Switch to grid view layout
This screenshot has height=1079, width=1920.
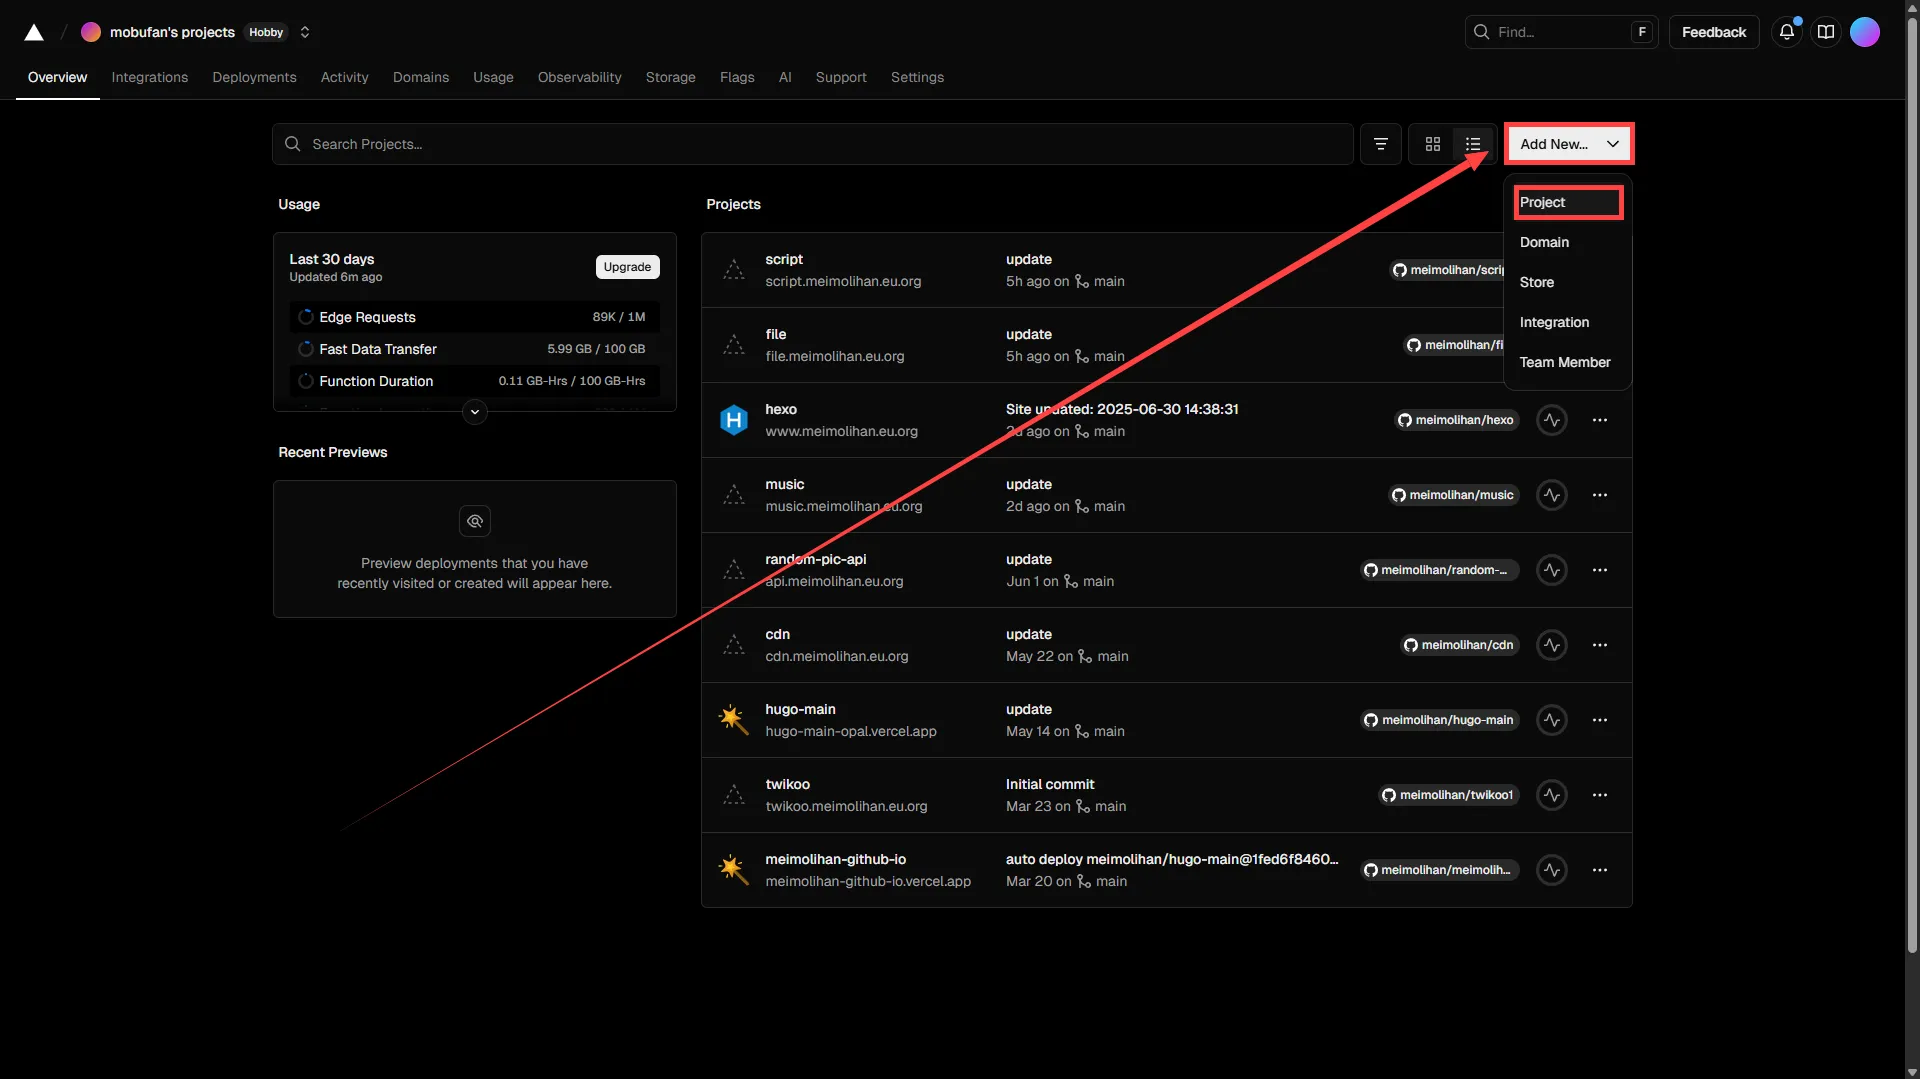[1432, 144]
